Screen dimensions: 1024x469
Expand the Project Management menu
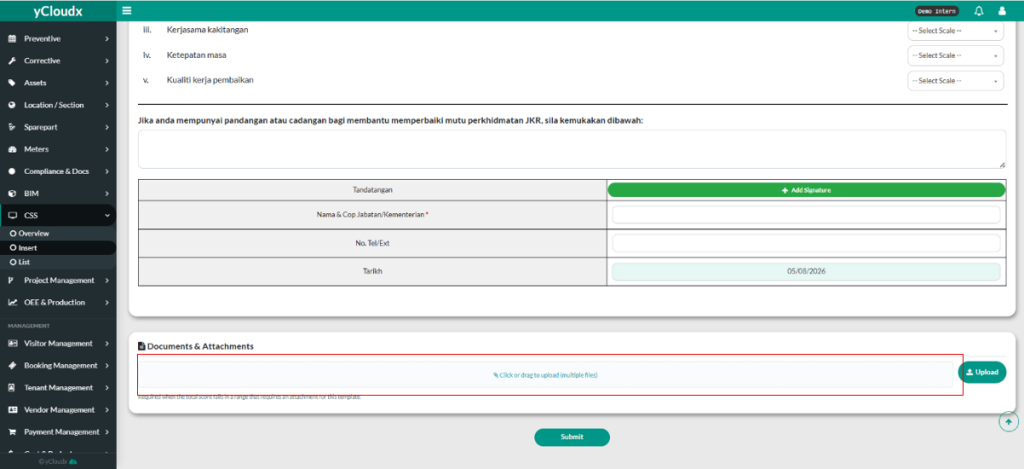(58, 280)
